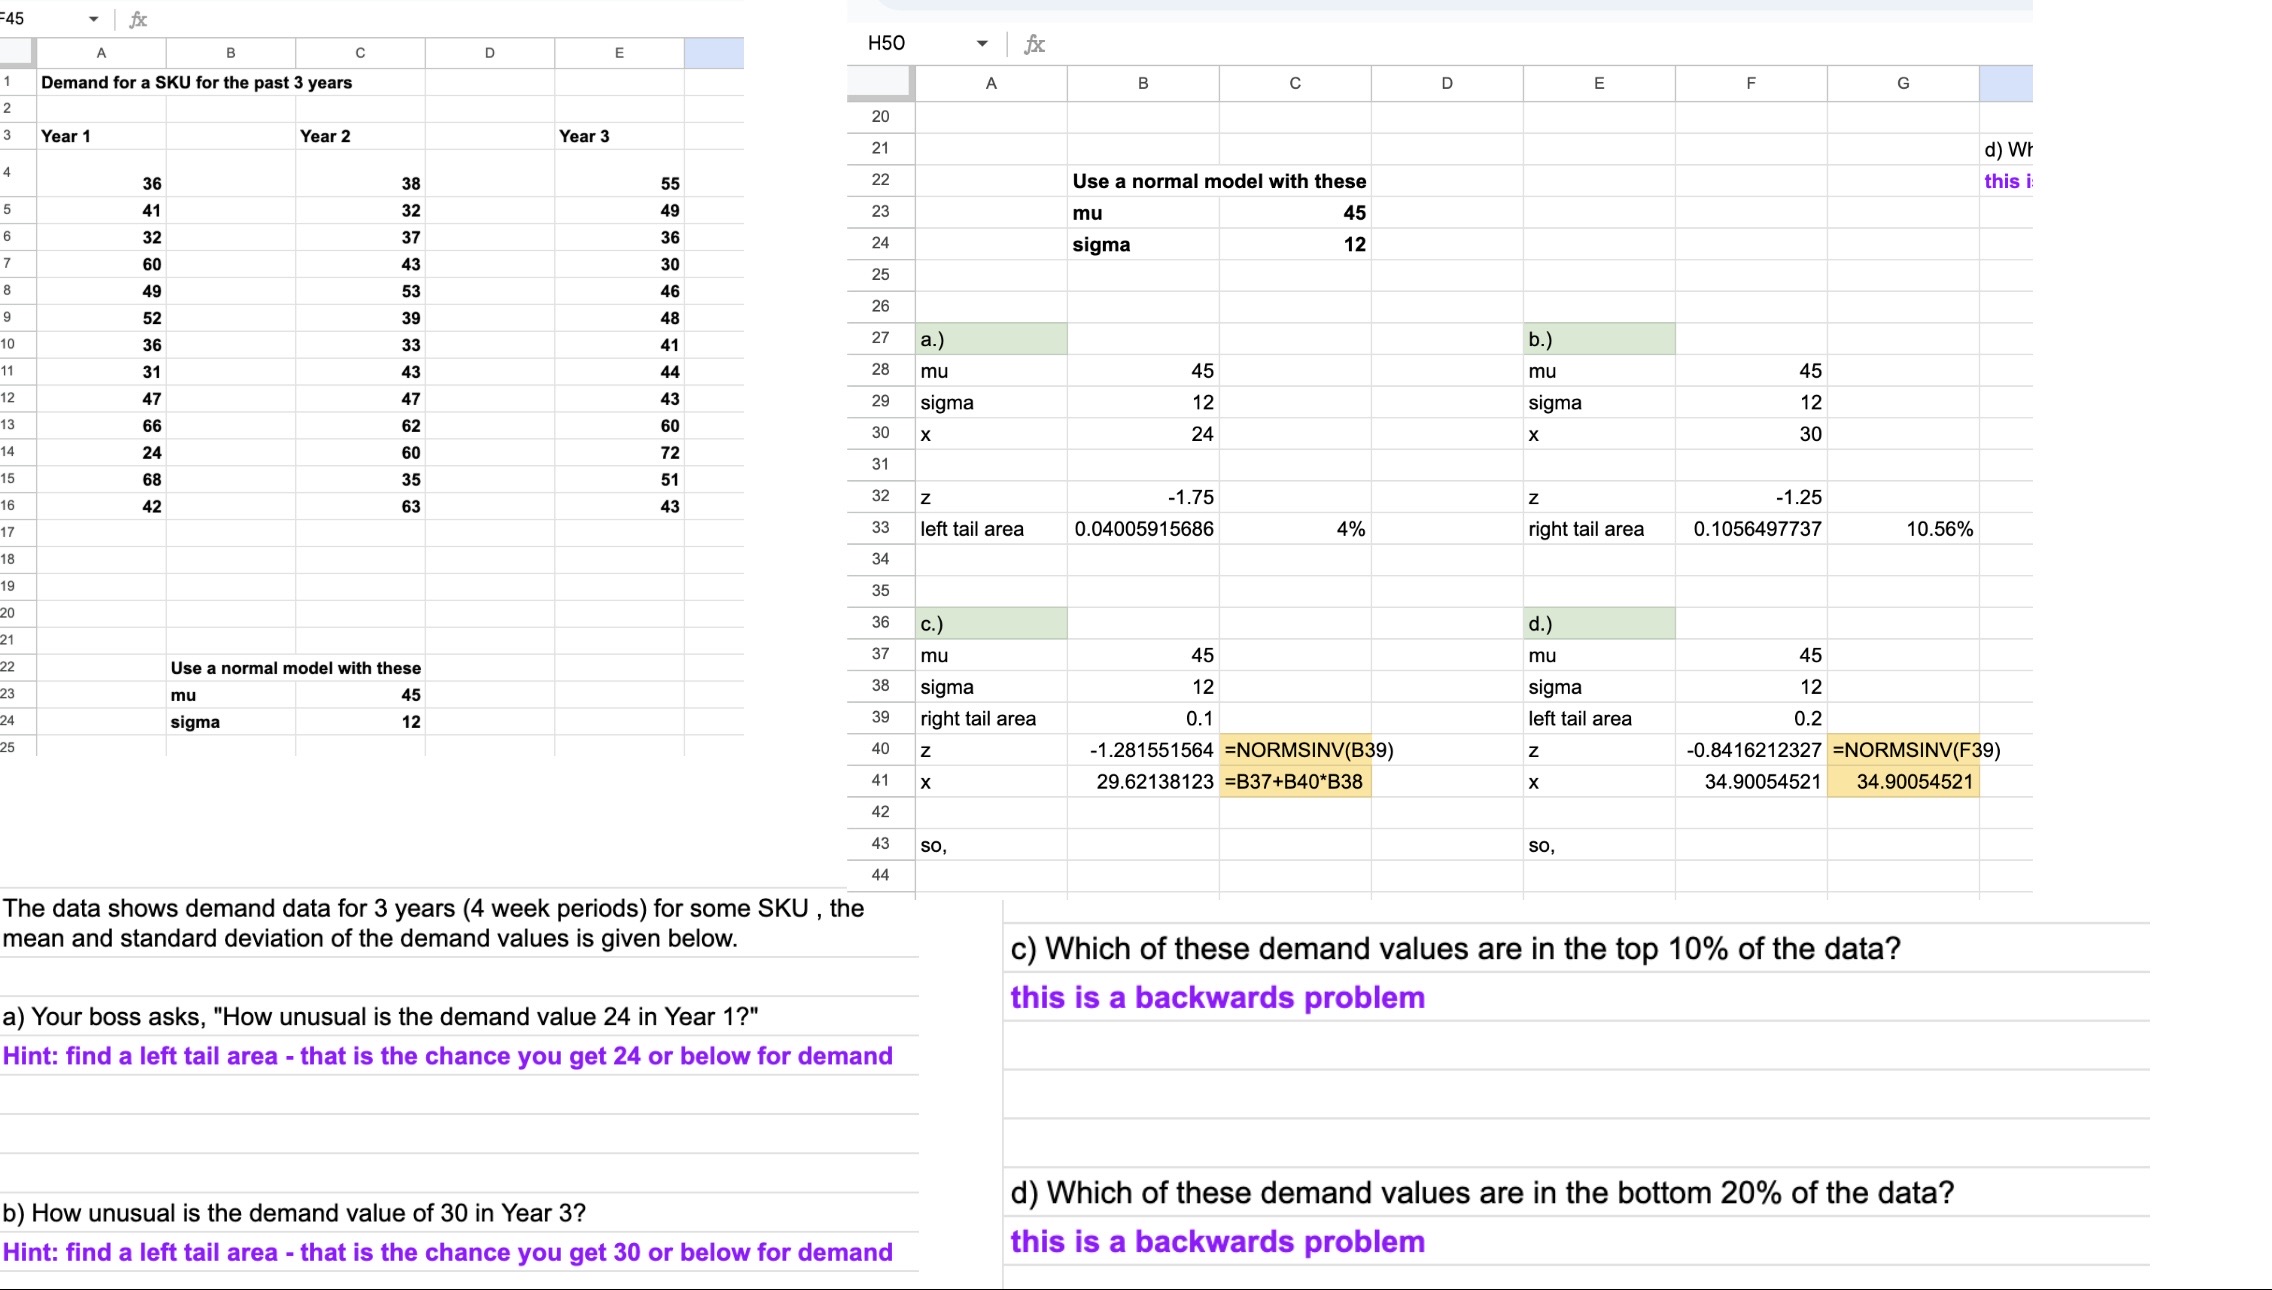Click the select-all corner of the right sheet
The height and width of the screenshot is (1290, 2272).
click(x=880, y=83)
